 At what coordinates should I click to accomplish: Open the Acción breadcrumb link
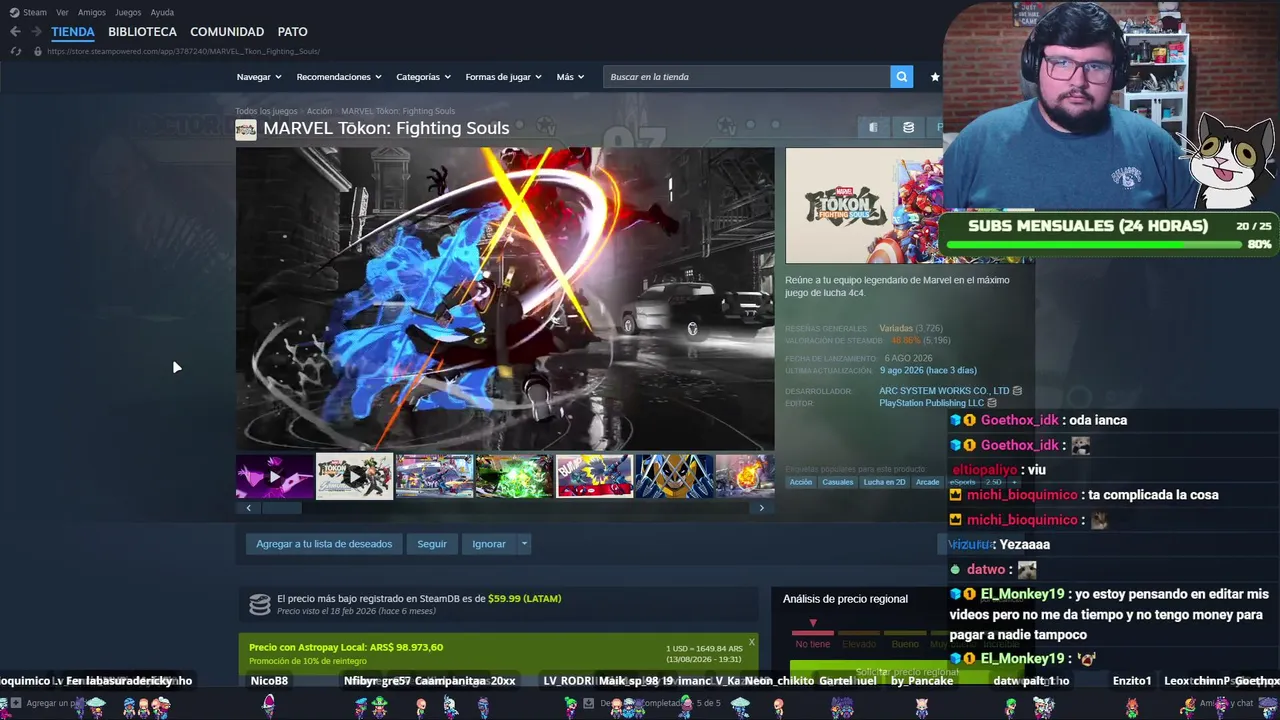[319, 111]
